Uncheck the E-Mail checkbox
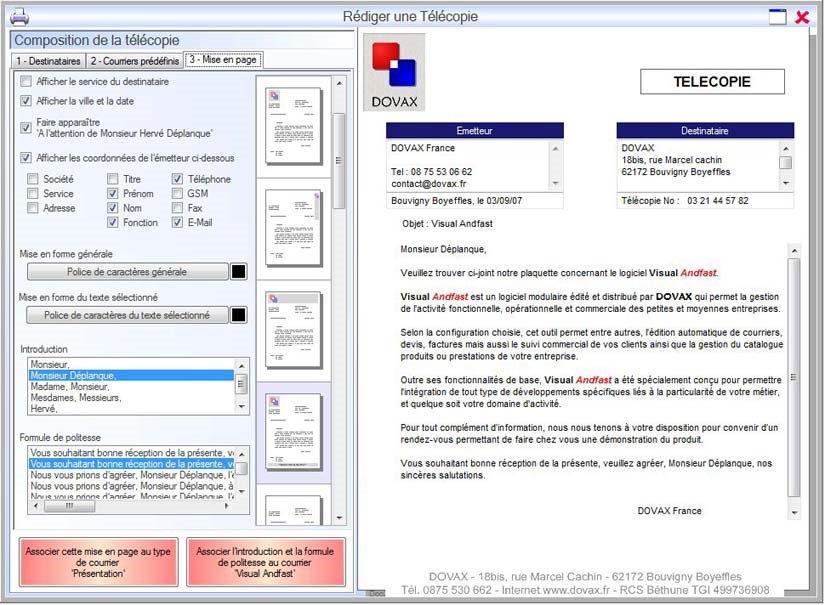The image size is (825, 605). point(177,223)
